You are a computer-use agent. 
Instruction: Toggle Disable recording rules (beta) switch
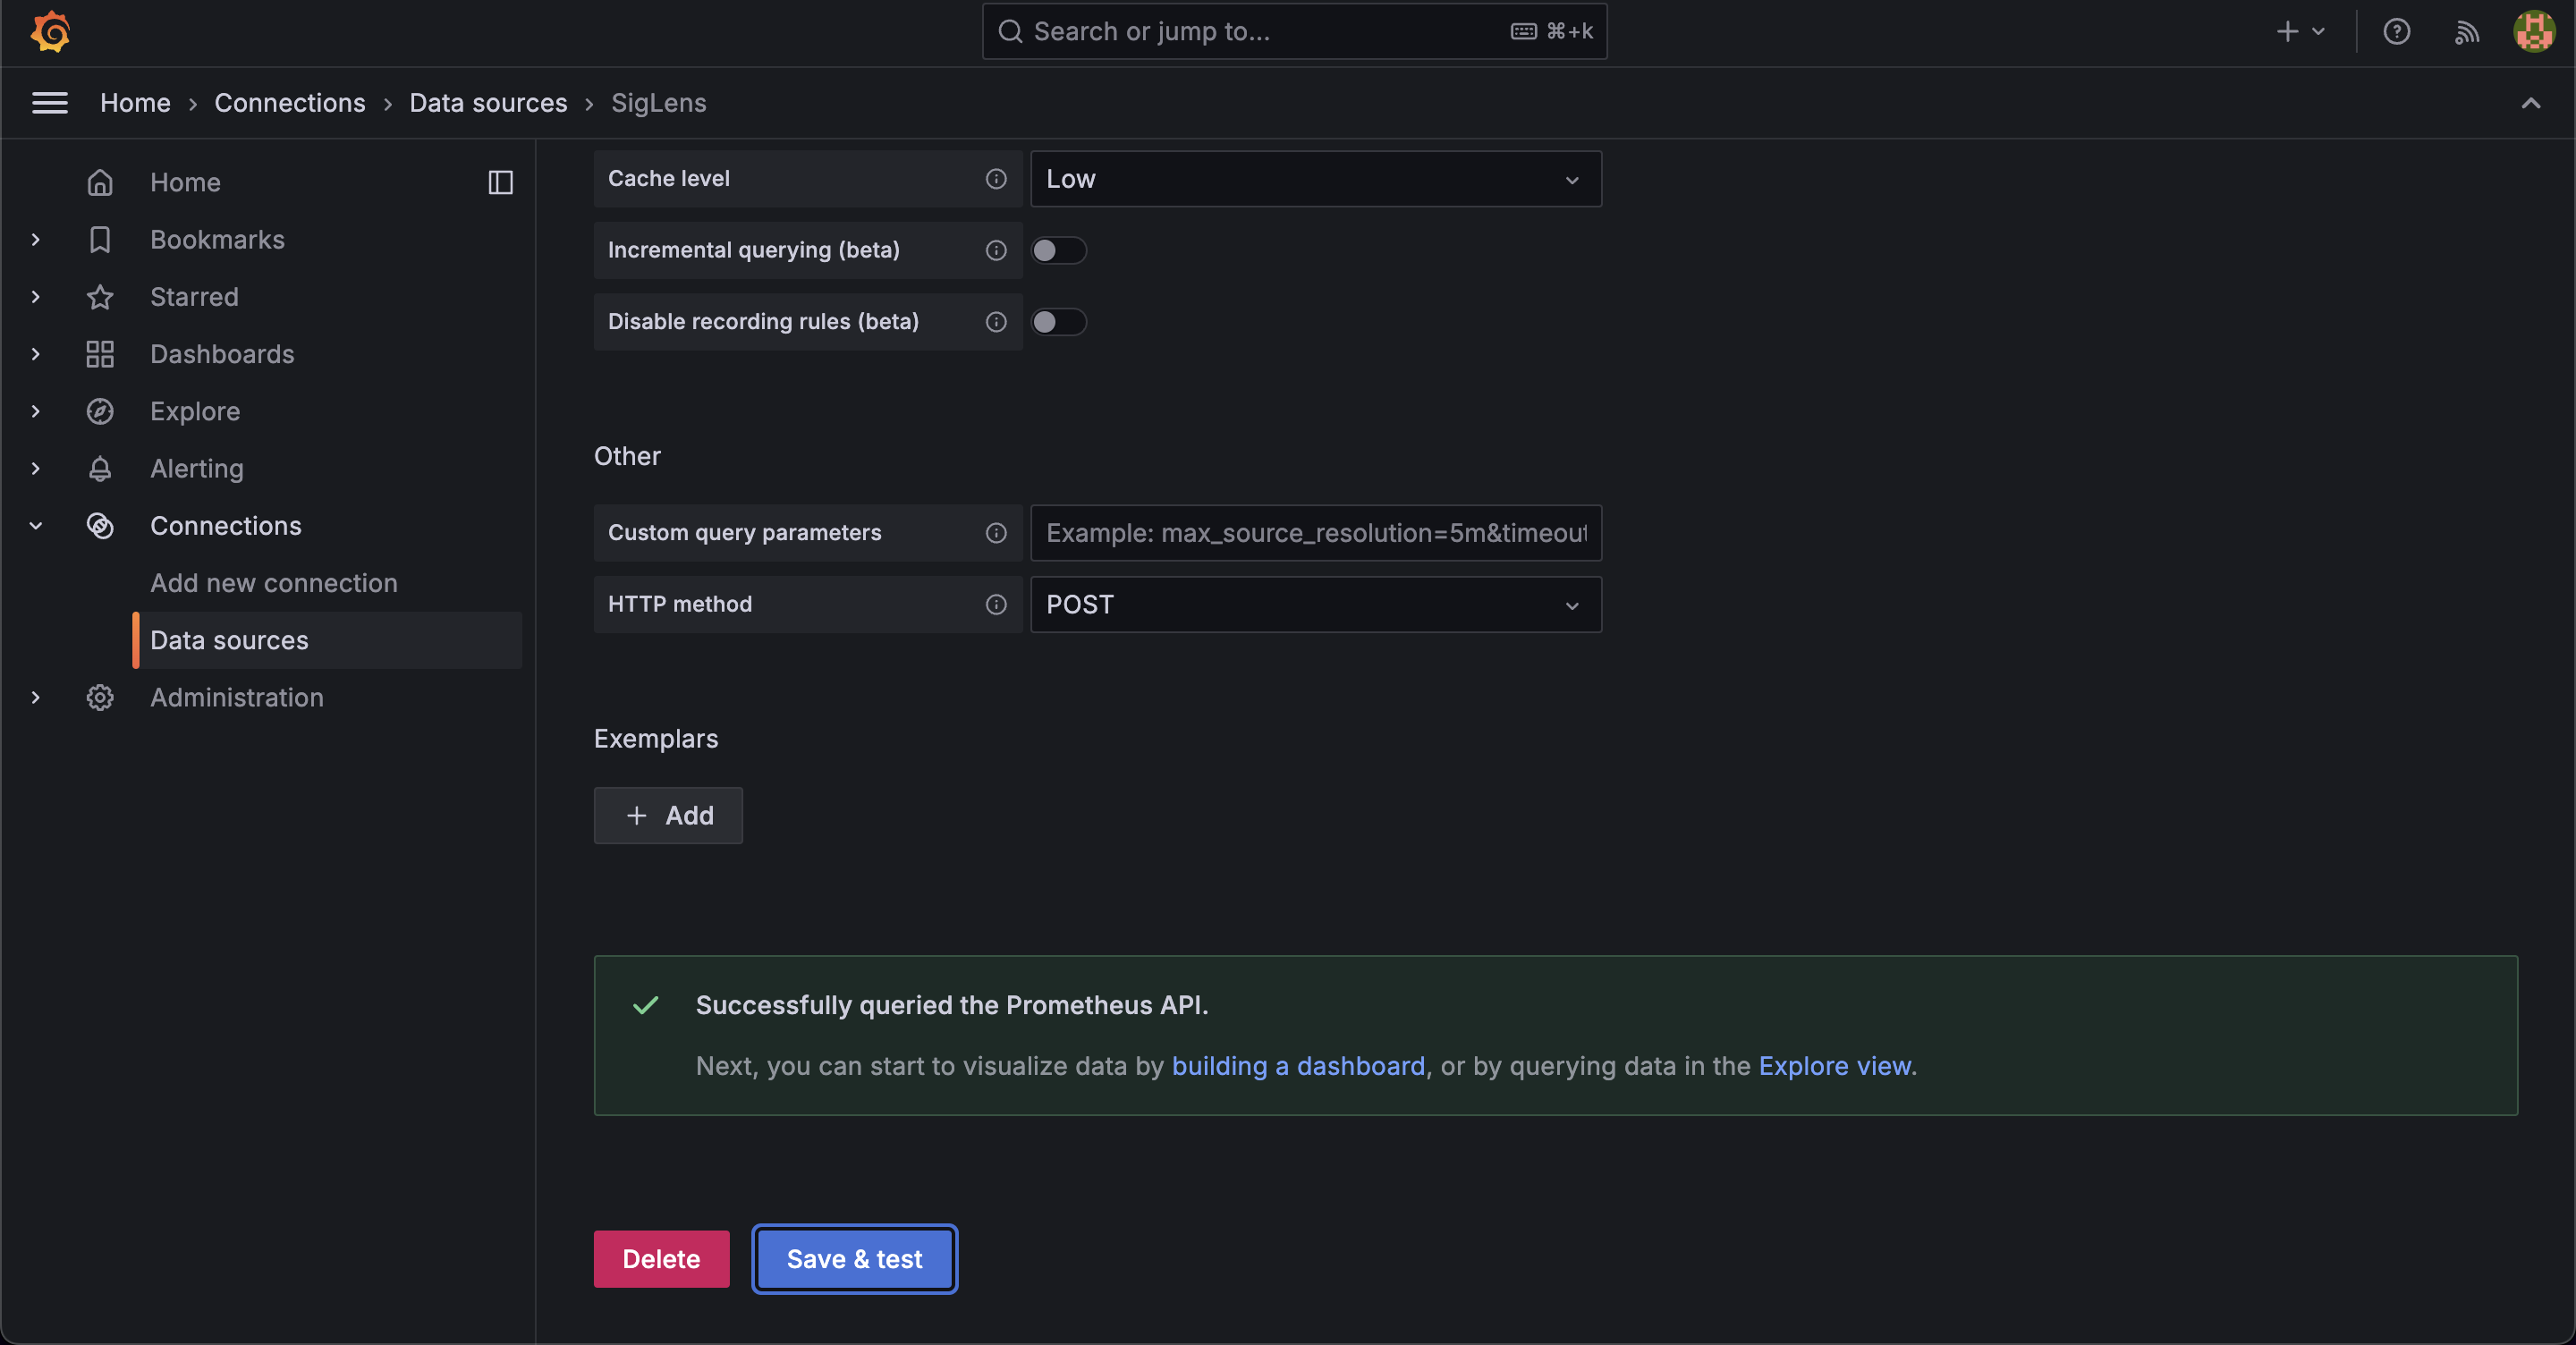[1058, 322]
